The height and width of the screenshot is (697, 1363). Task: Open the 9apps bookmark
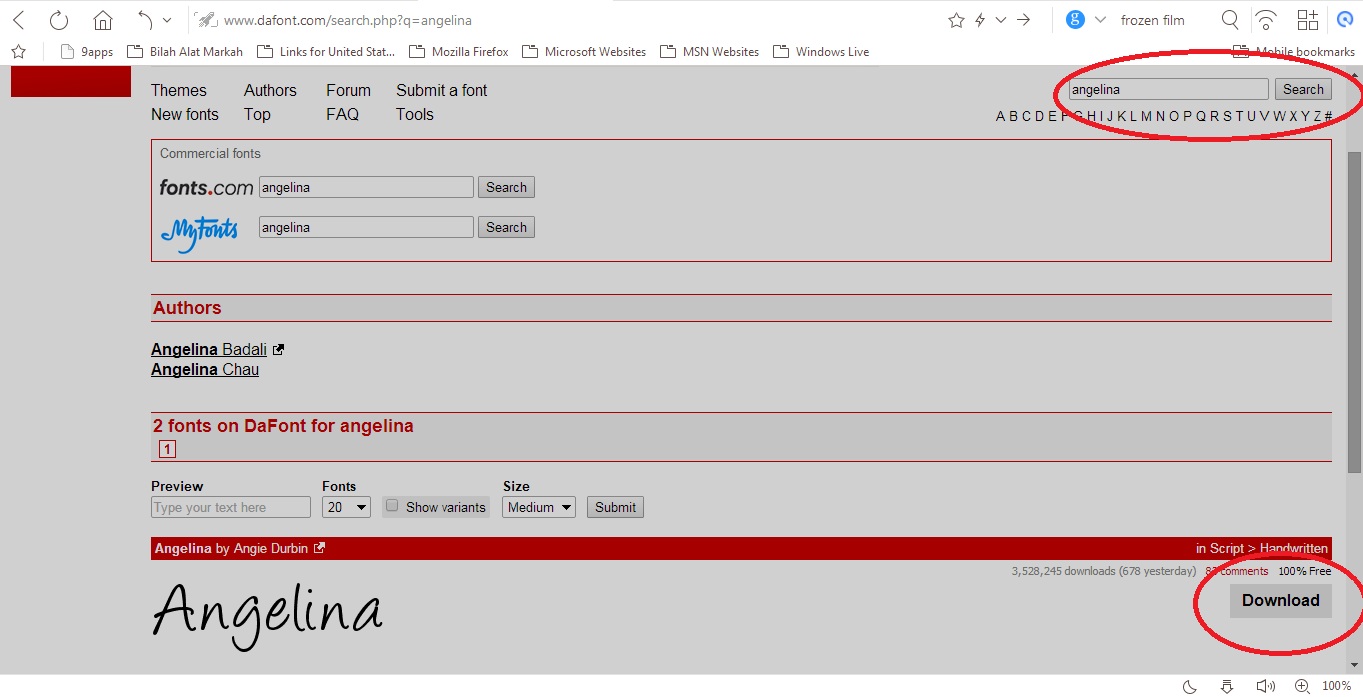(x=87, y=51)
